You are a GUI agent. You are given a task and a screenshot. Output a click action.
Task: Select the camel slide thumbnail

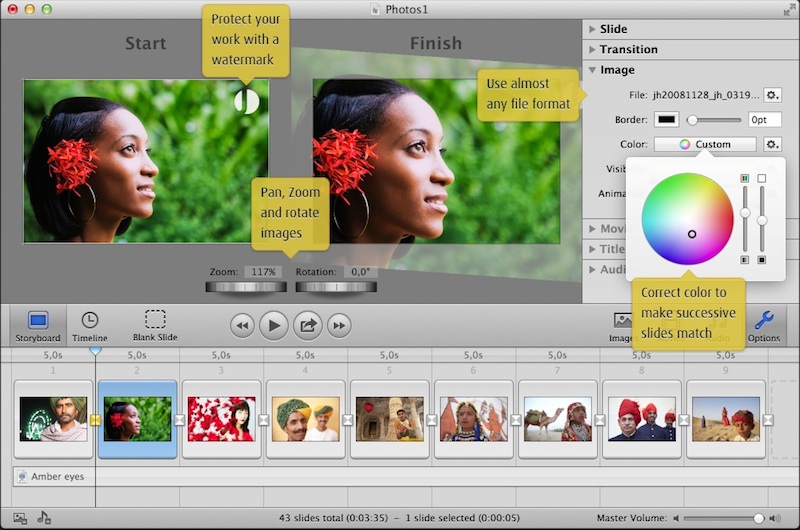click(557, 419)
